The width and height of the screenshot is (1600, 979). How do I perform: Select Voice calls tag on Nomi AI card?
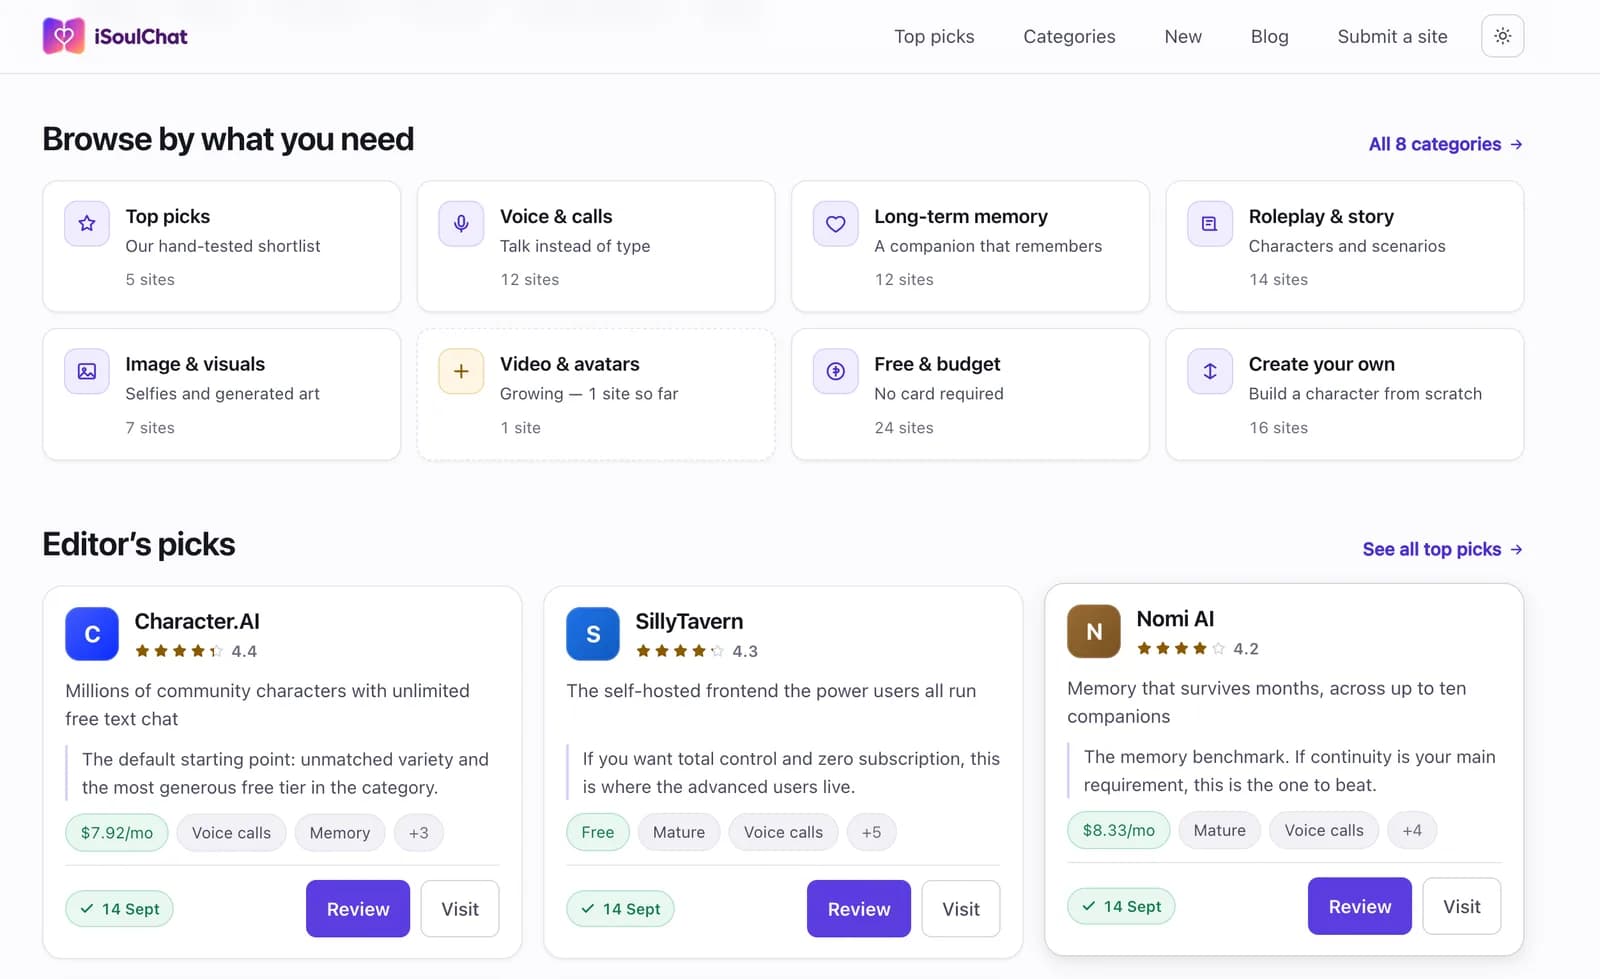point(1324,830)
